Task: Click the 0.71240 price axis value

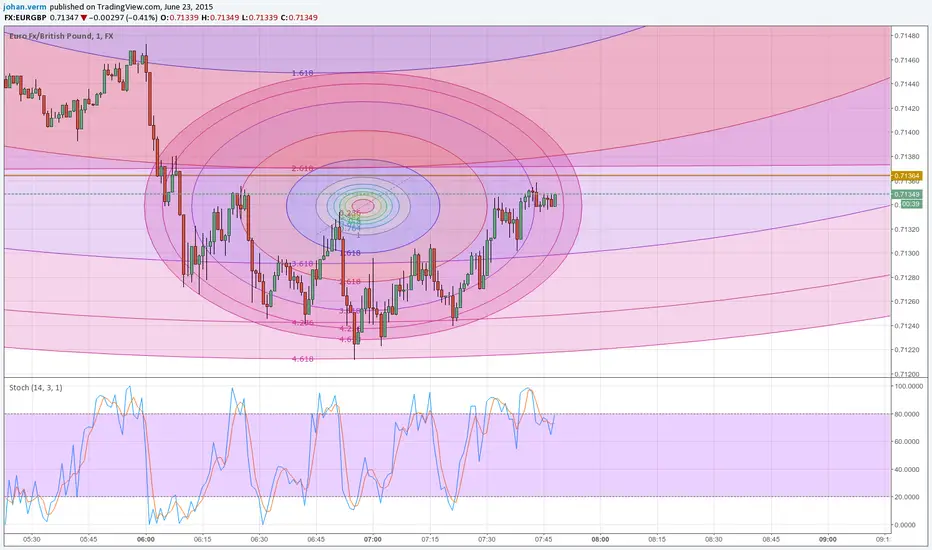Action: coord(908,326)
